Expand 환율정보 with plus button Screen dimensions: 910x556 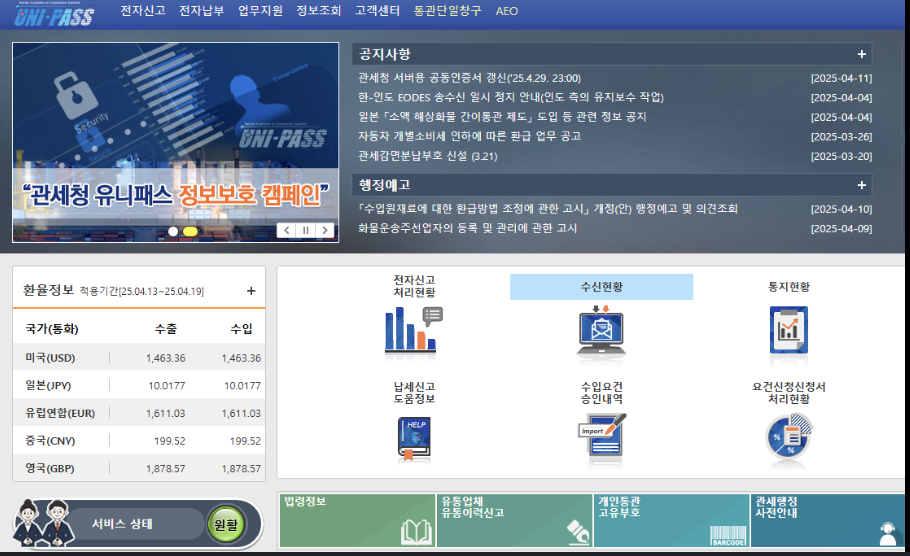251,291
